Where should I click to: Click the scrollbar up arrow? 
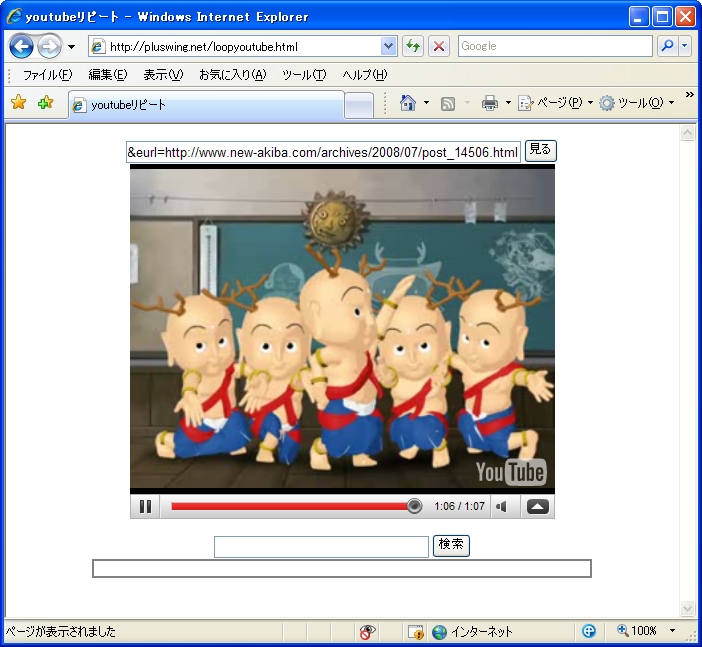click(x=687, y=133)
